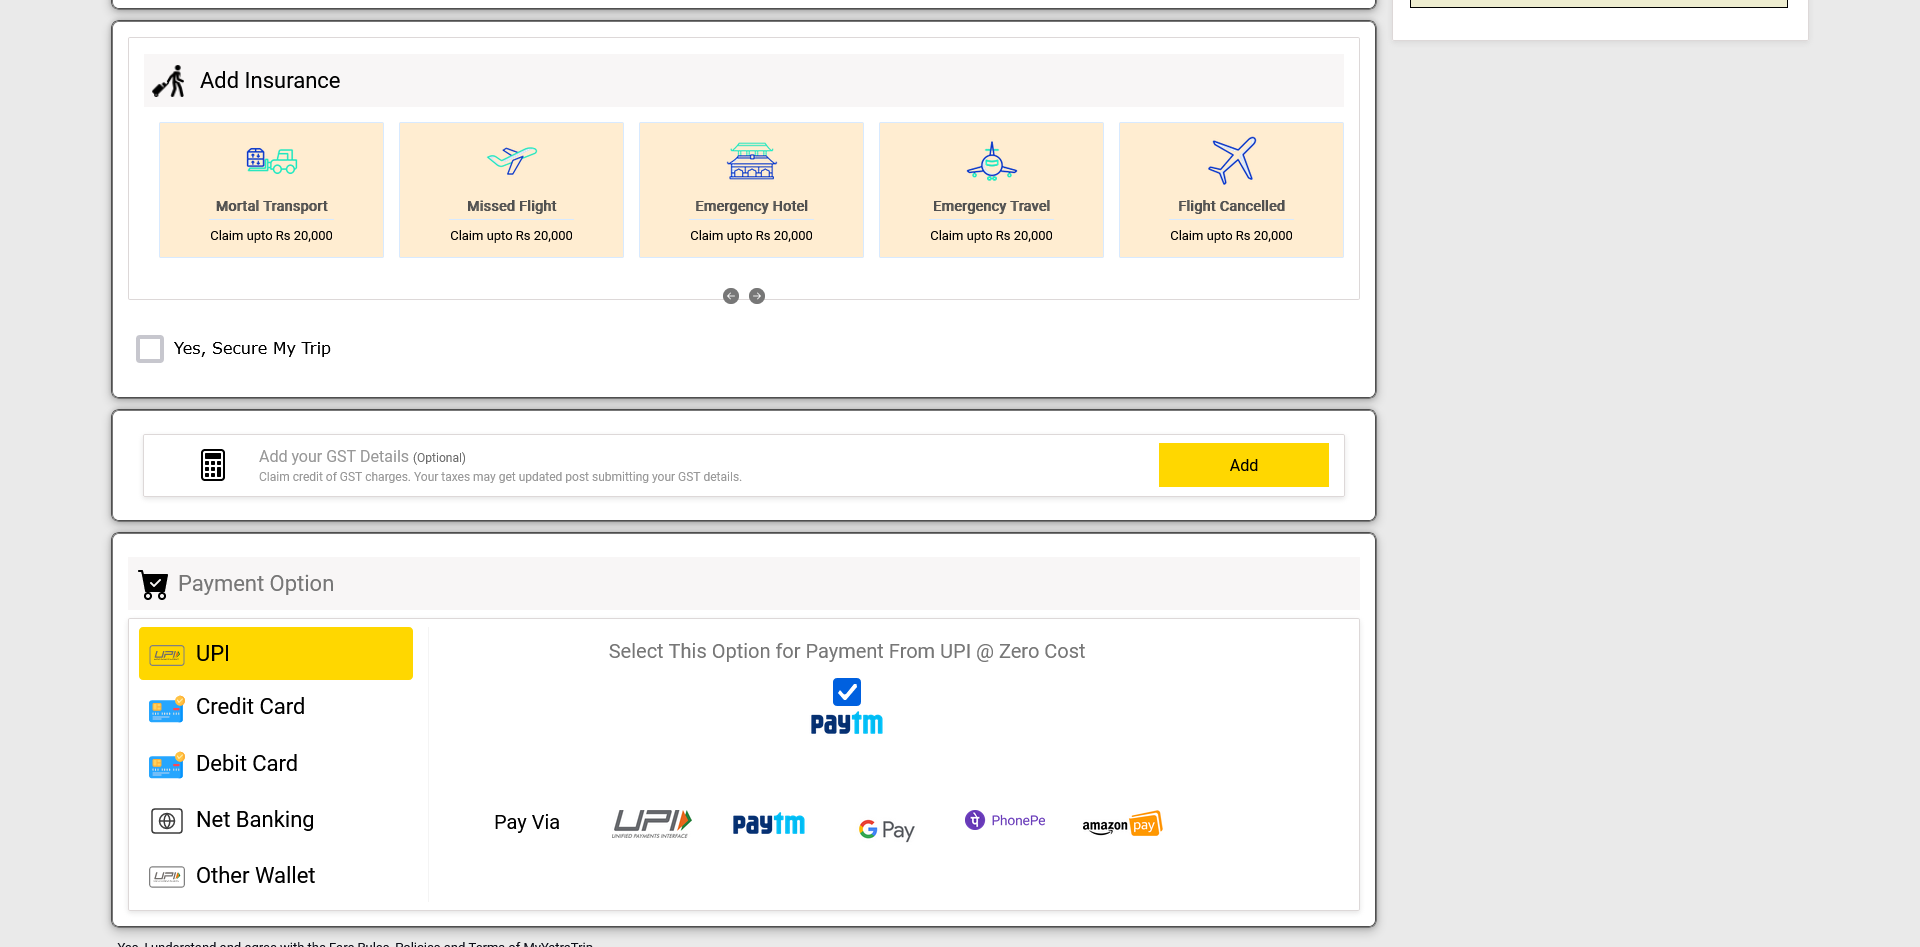
Task: Click the Pay Via label
Action: [x=527, y=822]
